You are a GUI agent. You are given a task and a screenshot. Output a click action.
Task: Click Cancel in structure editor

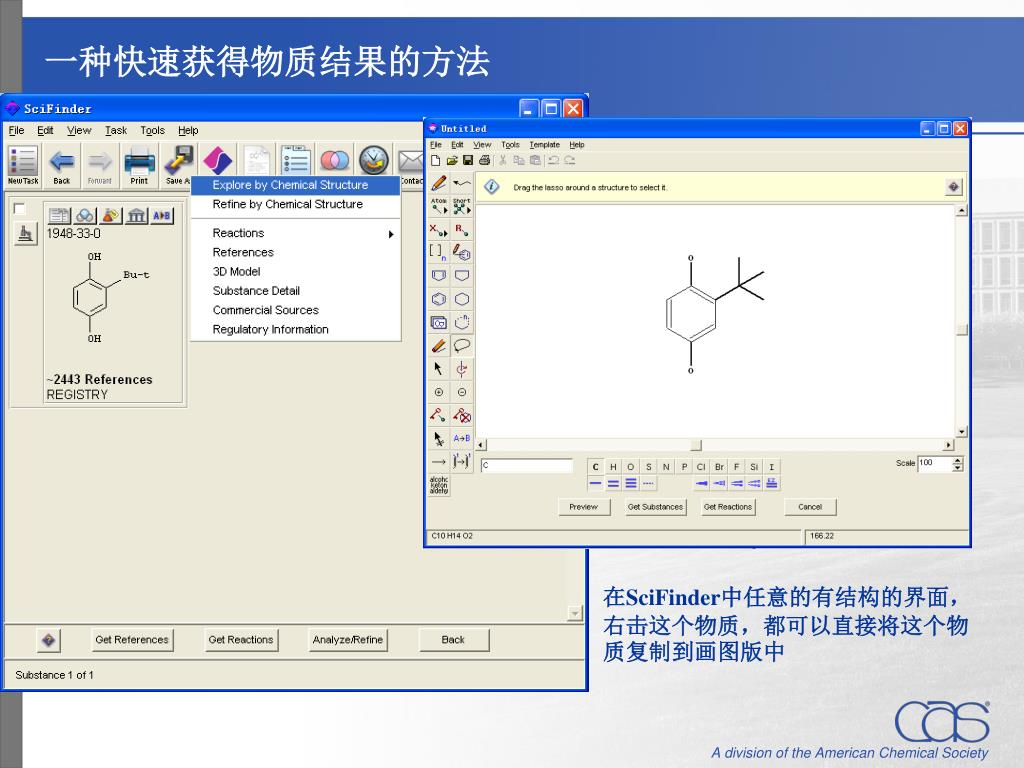click(x=810, y=507)
